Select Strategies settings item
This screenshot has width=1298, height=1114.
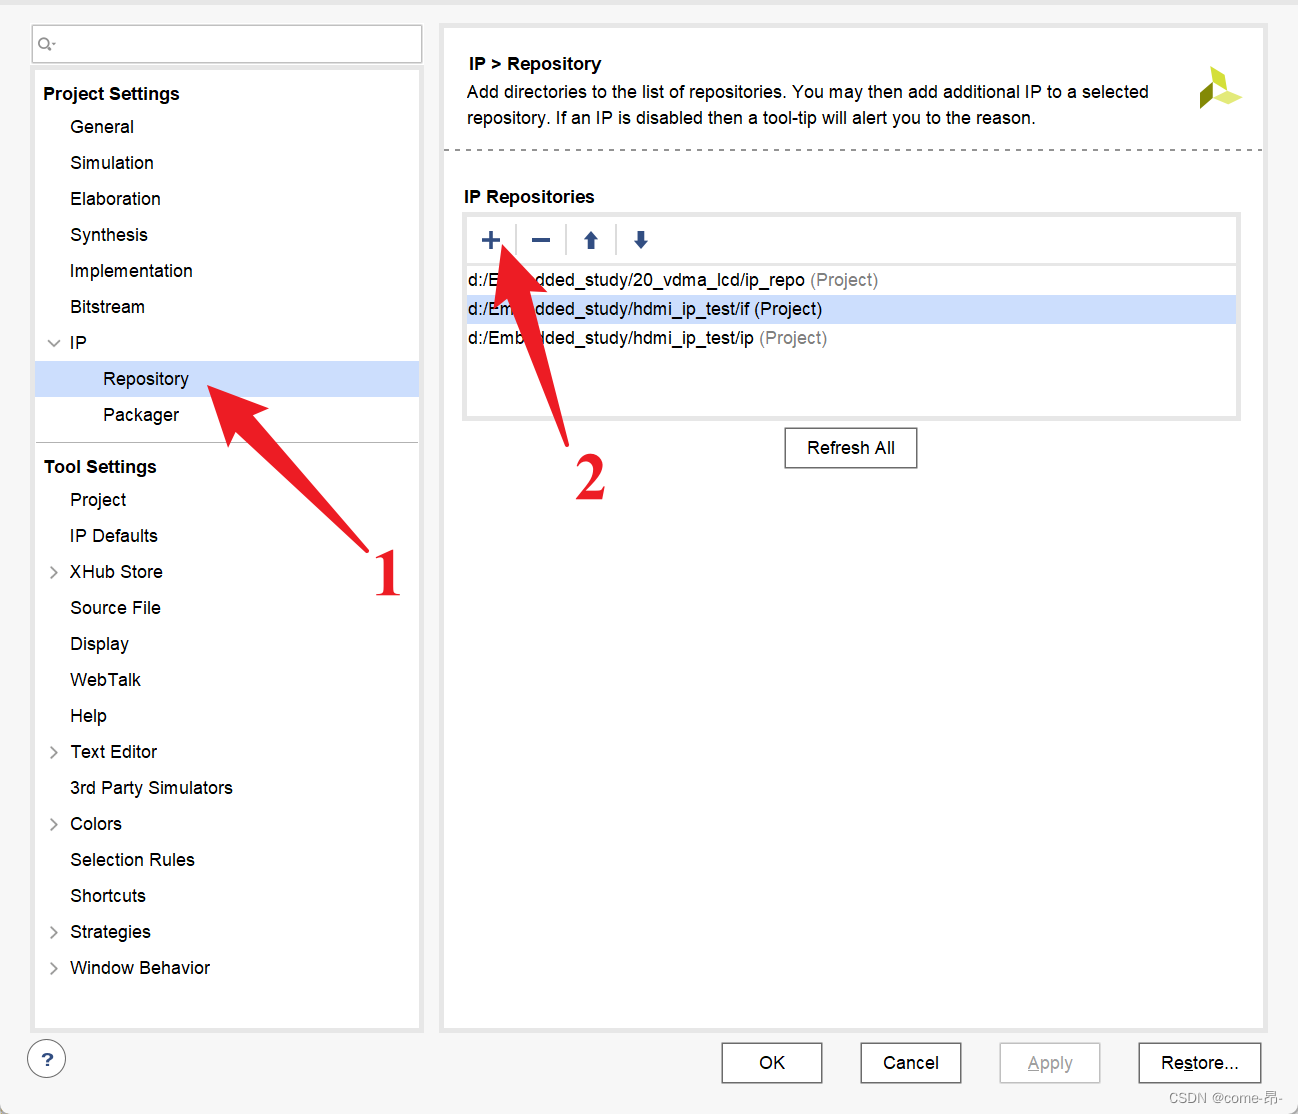(110, 932)
